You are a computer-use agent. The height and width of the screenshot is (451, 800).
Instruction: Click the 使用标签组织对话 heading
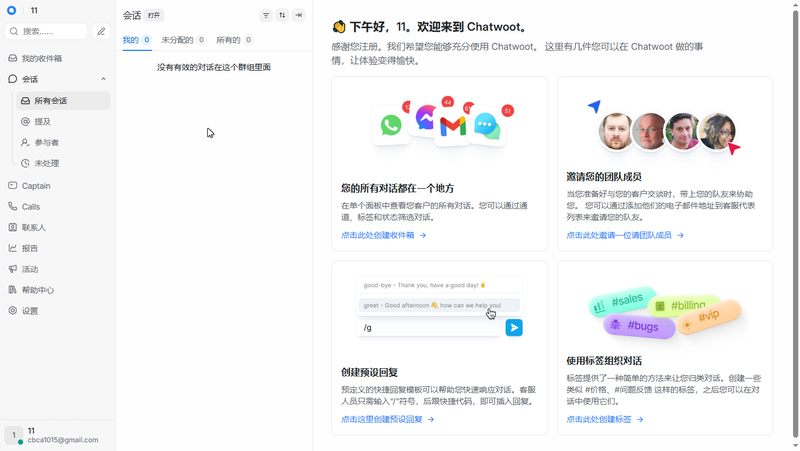tap(604, 361)
